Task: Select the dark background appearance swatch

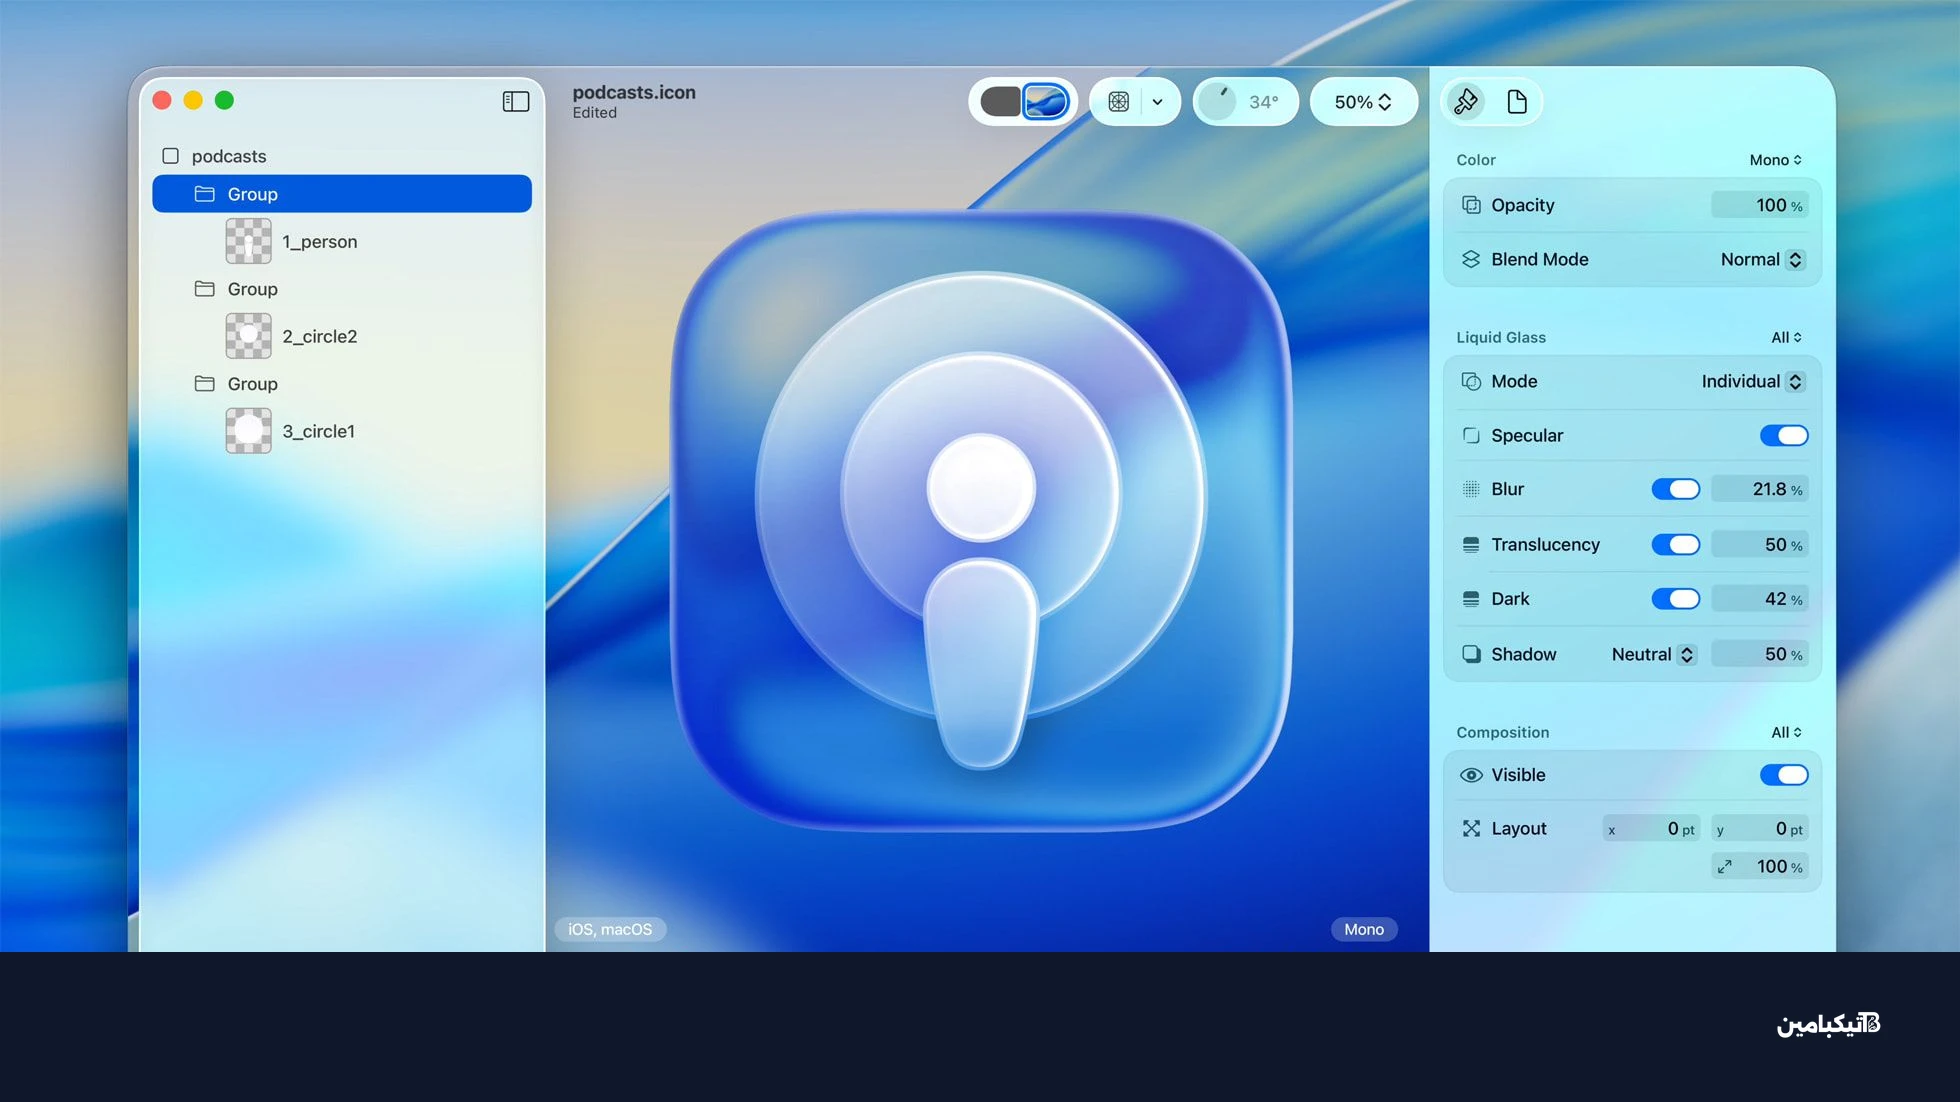Action: [999, 101]
